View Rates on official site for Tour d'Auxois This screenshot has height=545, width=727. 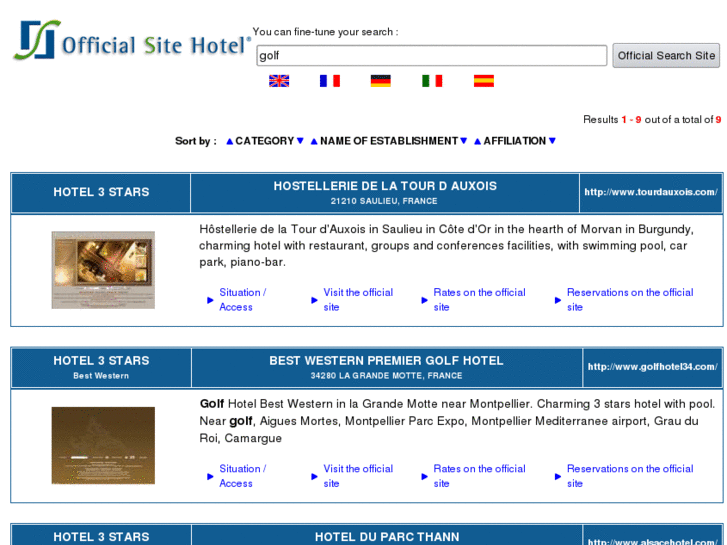tap(479, 300)
